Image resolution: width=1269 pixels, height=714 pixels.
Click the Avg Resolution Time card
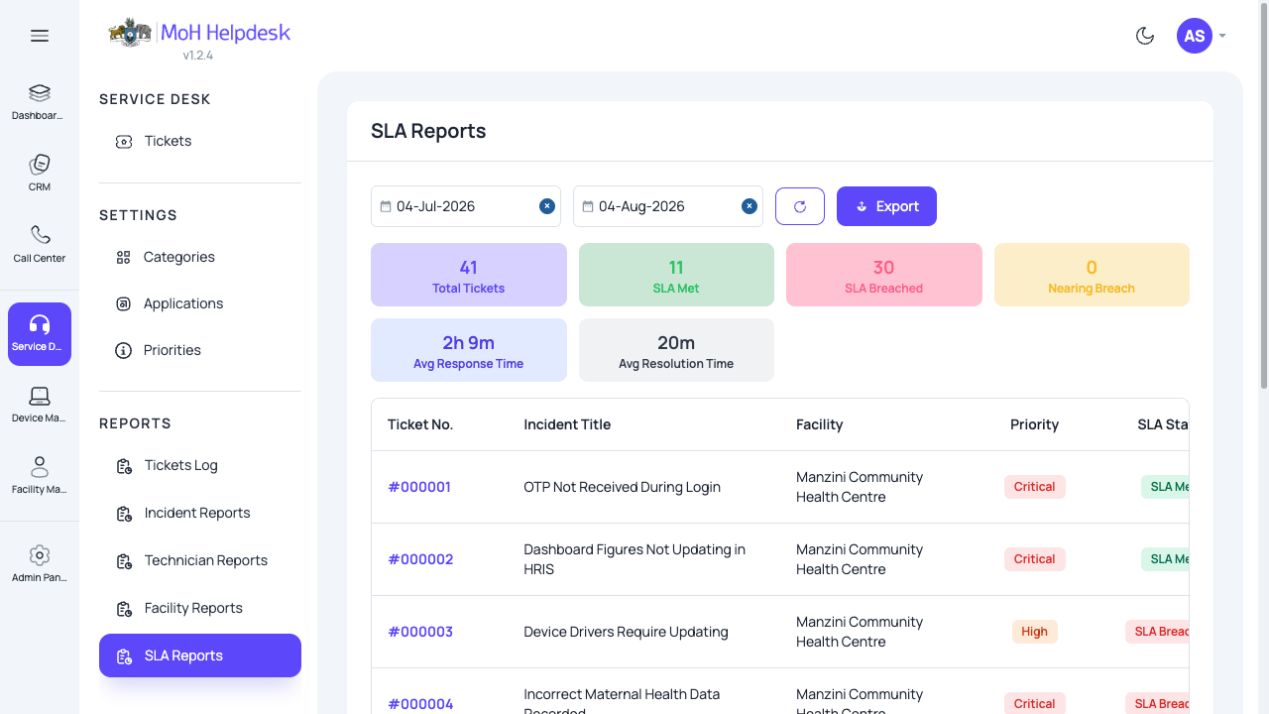point(676,350)
